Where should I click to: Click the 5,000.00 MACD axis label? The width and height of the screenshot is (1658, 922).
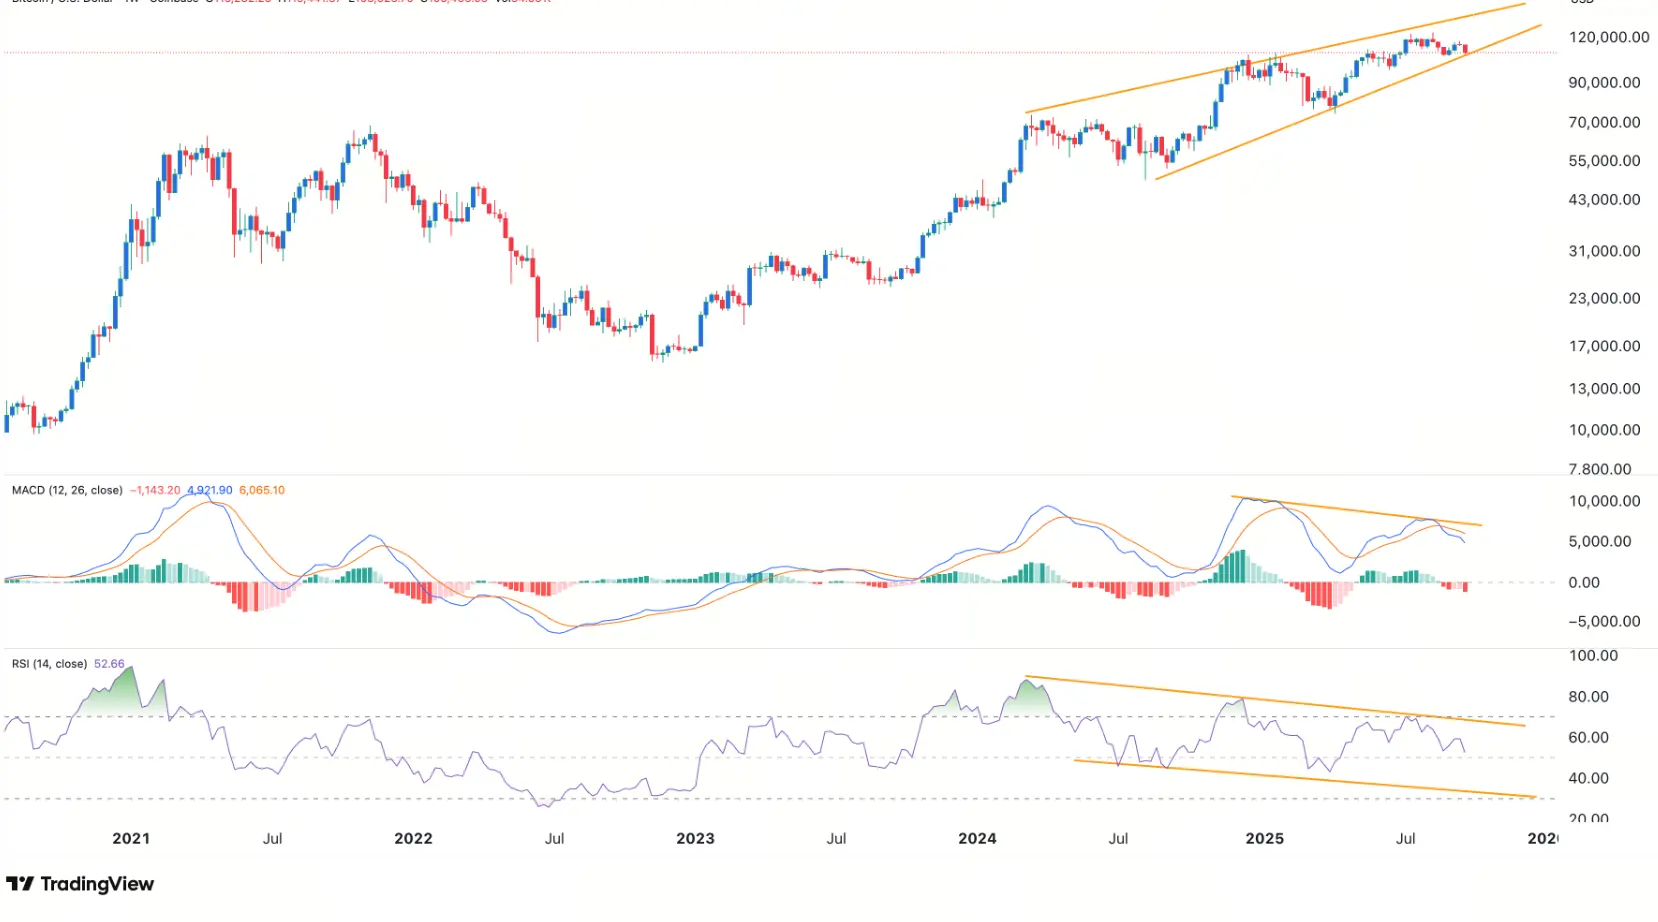click(1600, 541)
